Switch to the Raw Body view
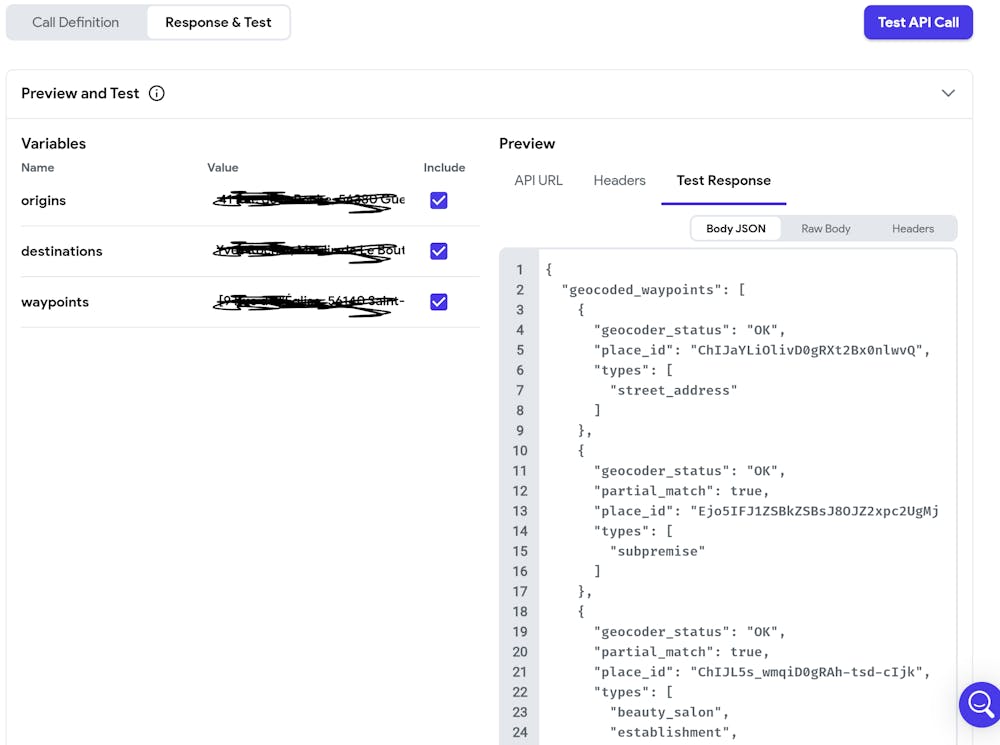The image size is (1000, 745). (x=826, y=228)
